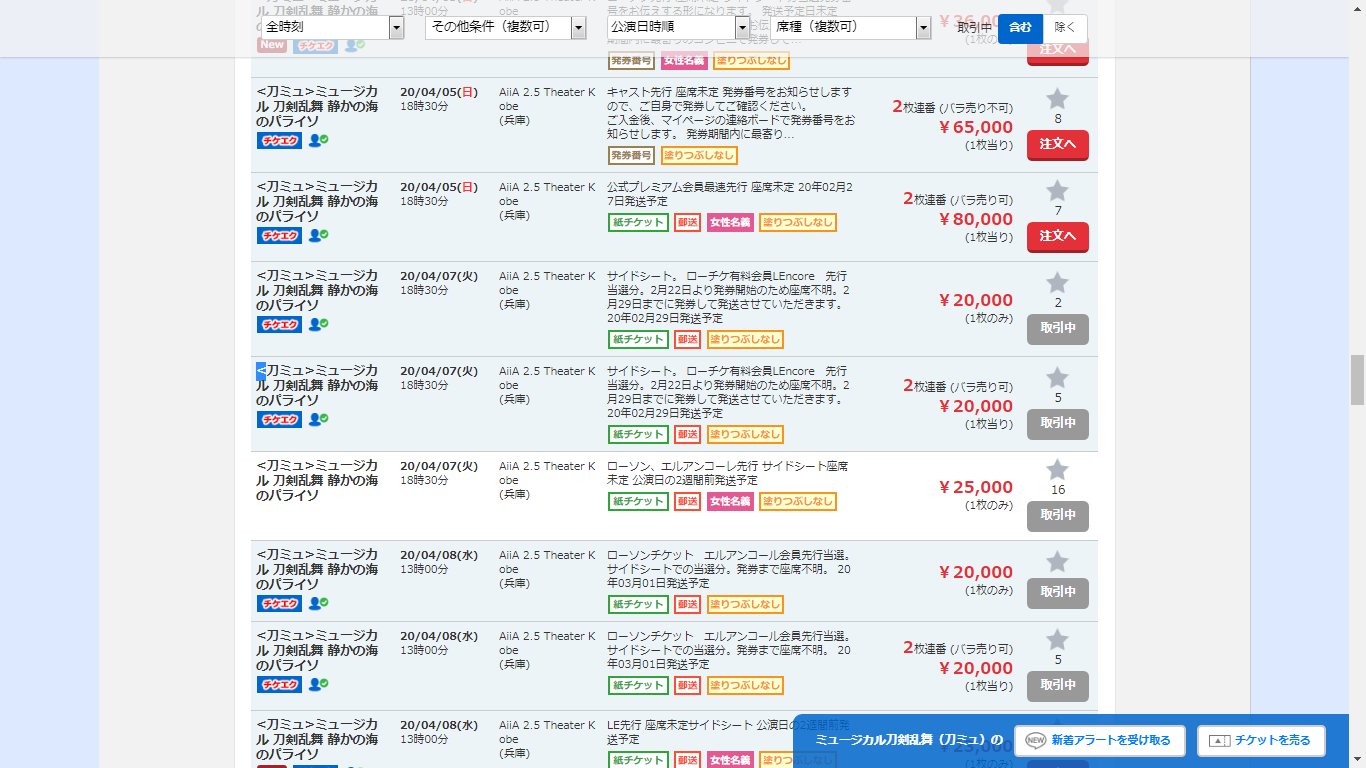Click verified-seller person icon on ¥80,000 row
Screen dimensions: 1366x768
pyautogui.click(x=318, y=235)
